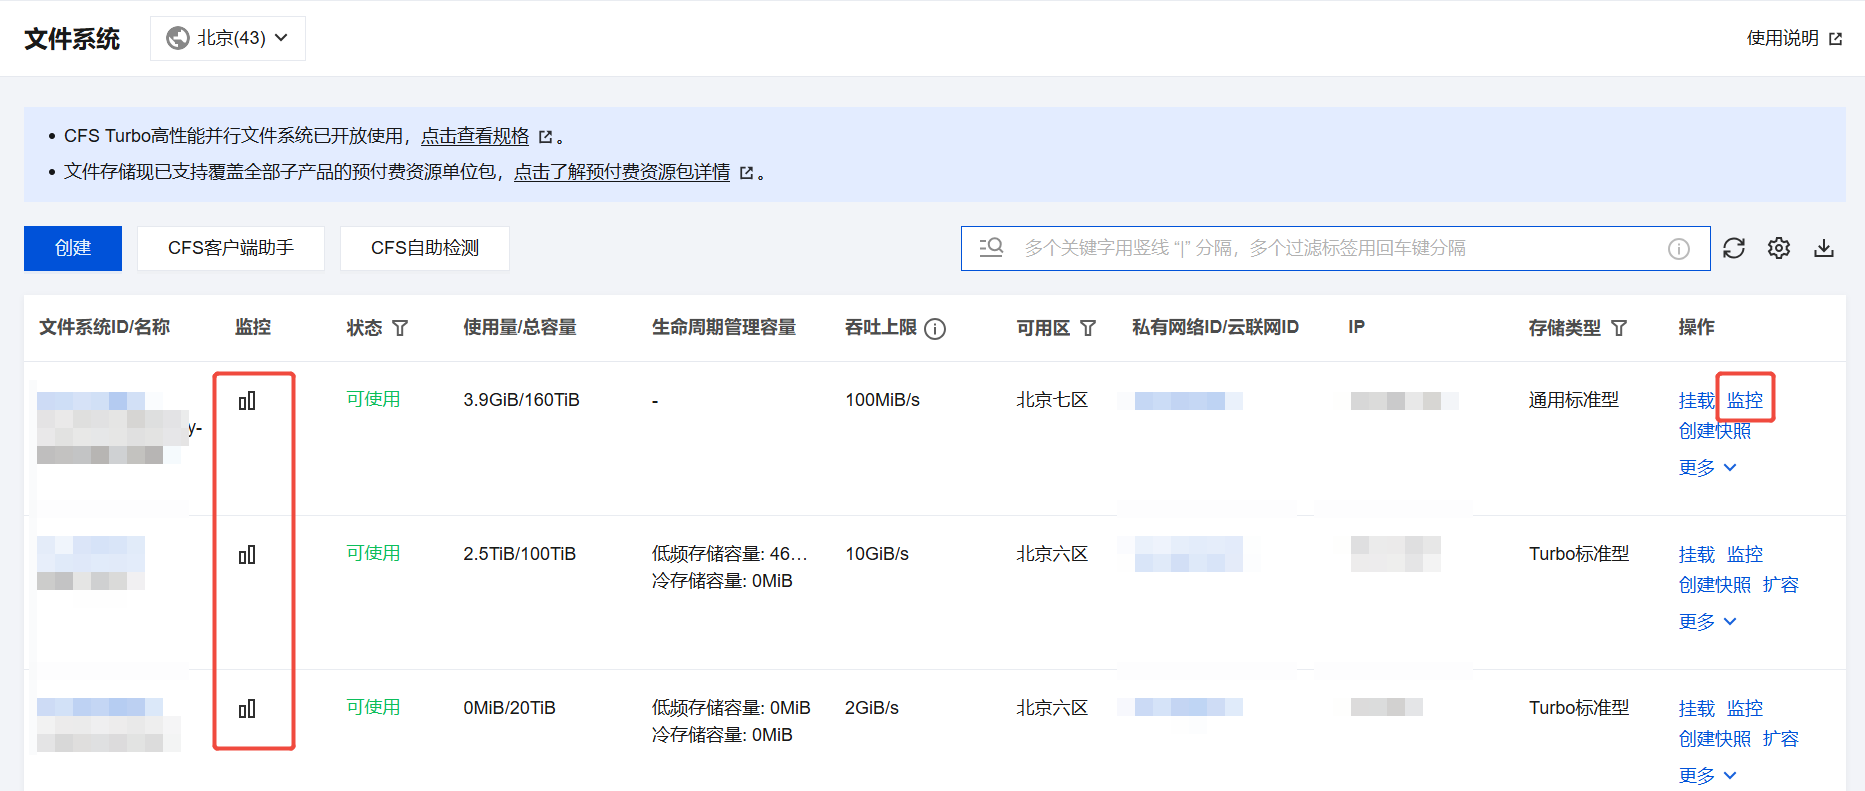Screen dimensions: 1865x791
Task: Open CFS客户端助手
Action: (231, 248)
